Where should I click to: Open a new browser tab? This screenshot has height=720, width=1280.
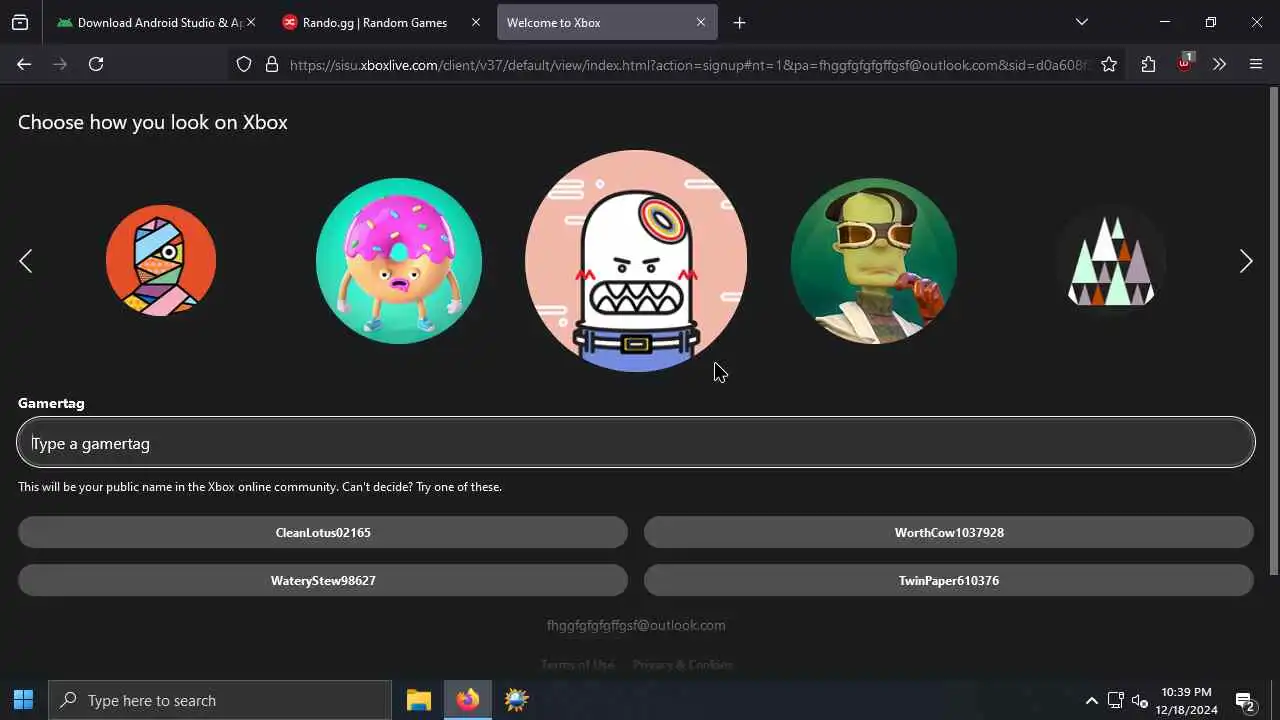[x=740, y=22]
